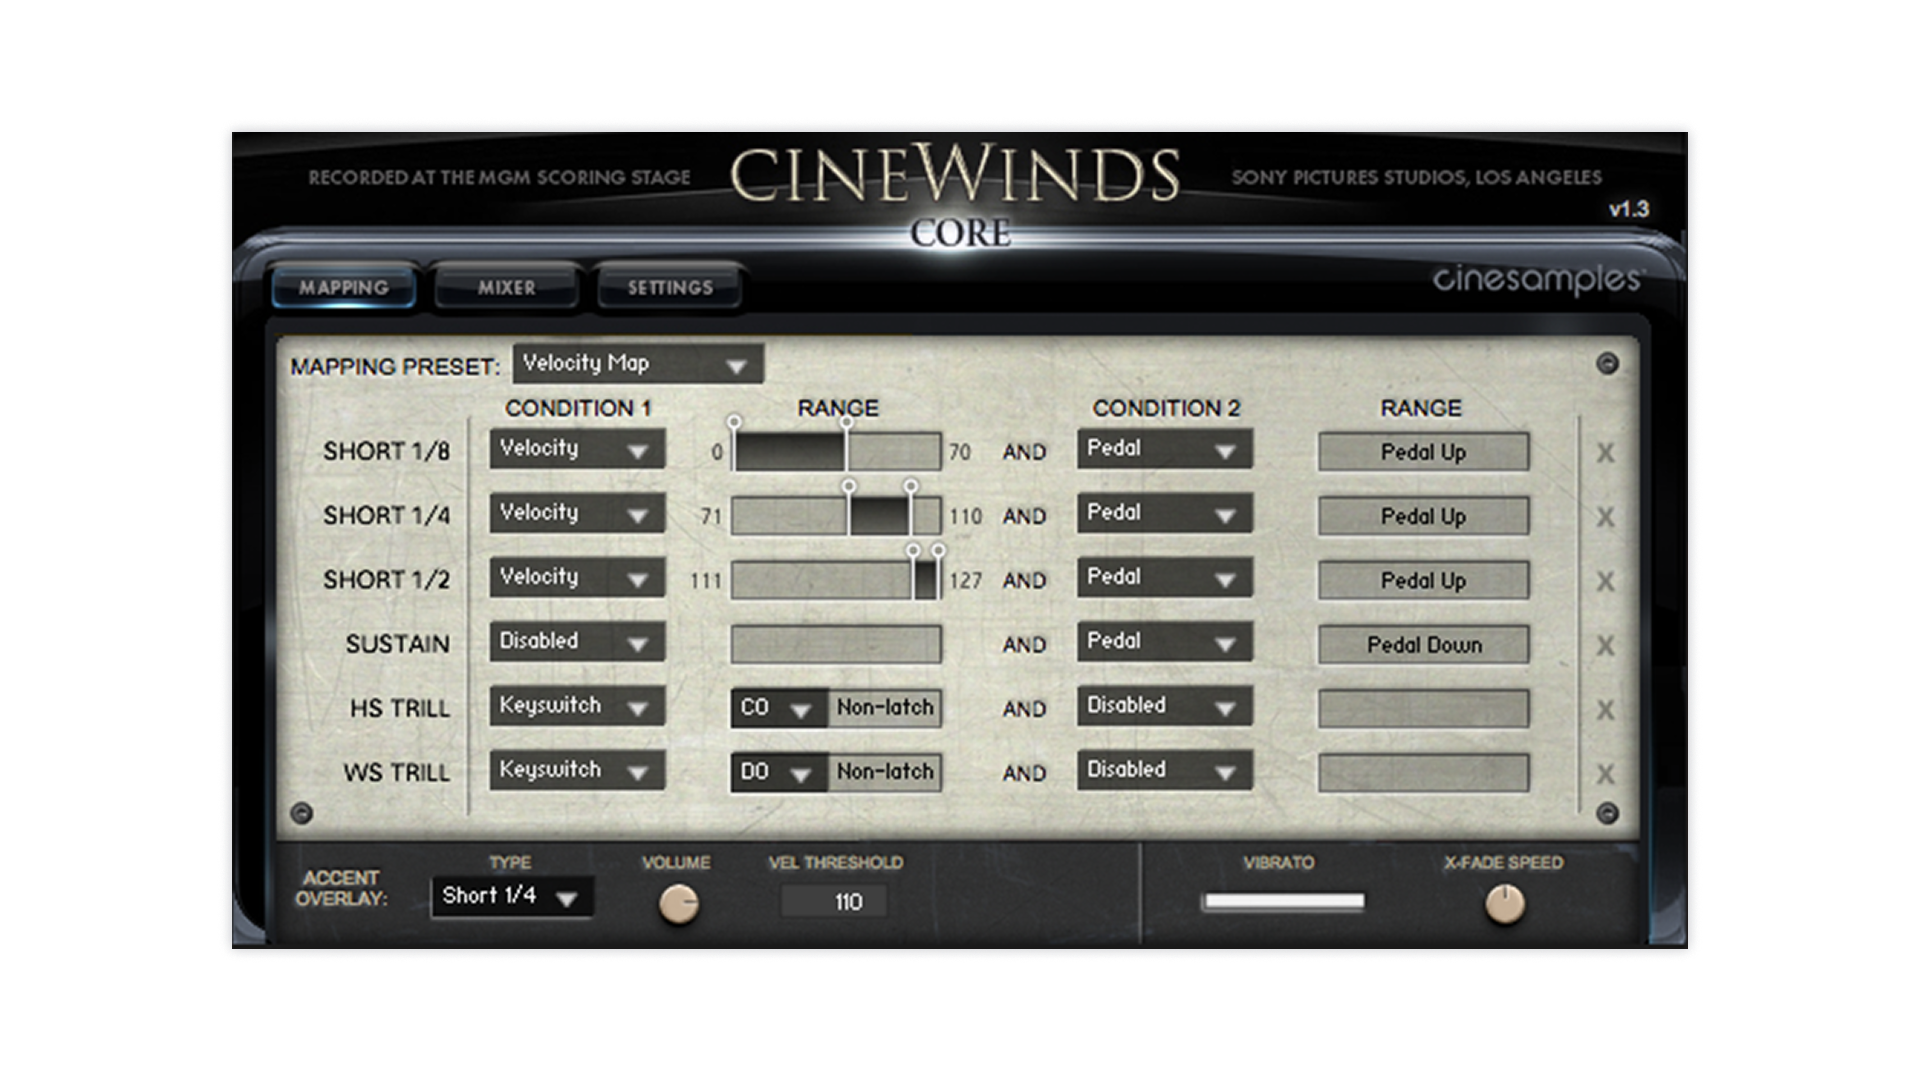Clear the HS Trill row with its X
The image size is (1920, 1080).
1605,710
